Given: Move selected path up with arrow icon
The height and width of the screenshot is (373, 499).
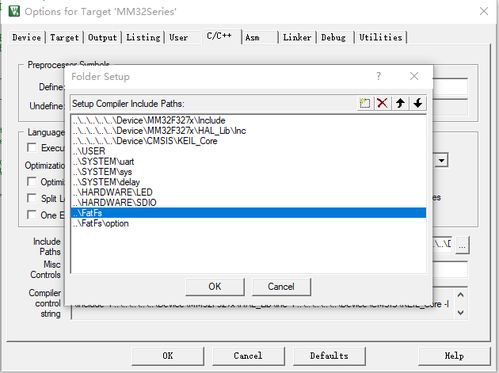Looking at the screenshot, I should (400, 103).
